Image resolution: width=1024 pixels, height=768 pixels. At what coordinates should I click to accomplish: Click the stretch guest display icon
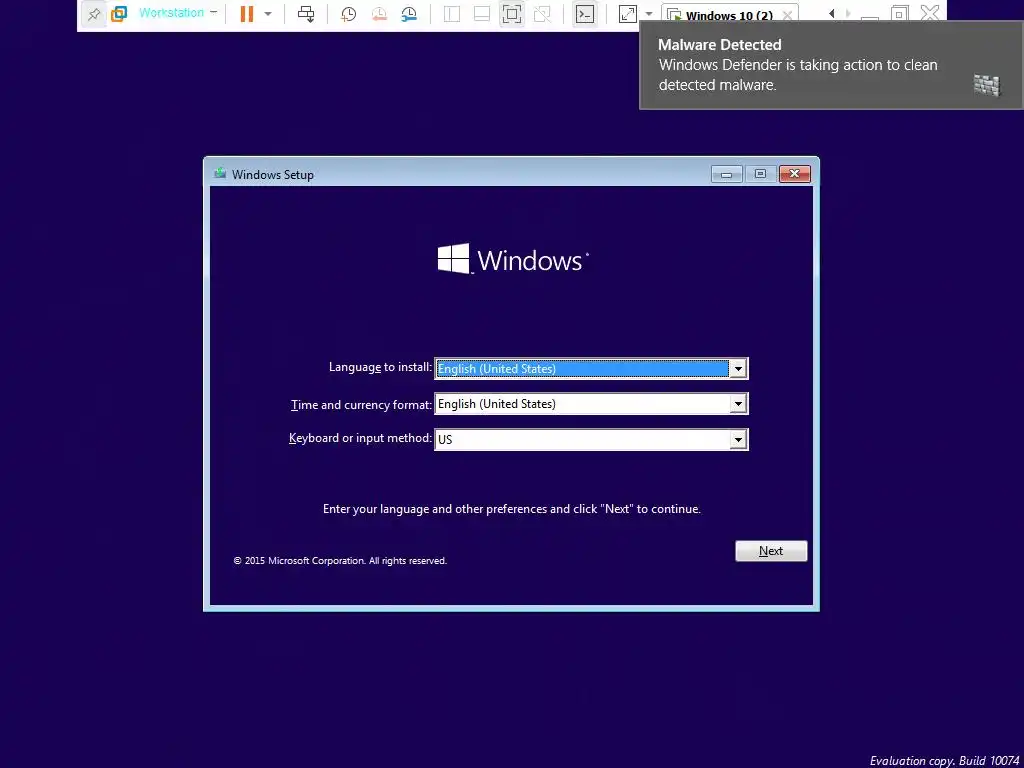click(628, 14)
